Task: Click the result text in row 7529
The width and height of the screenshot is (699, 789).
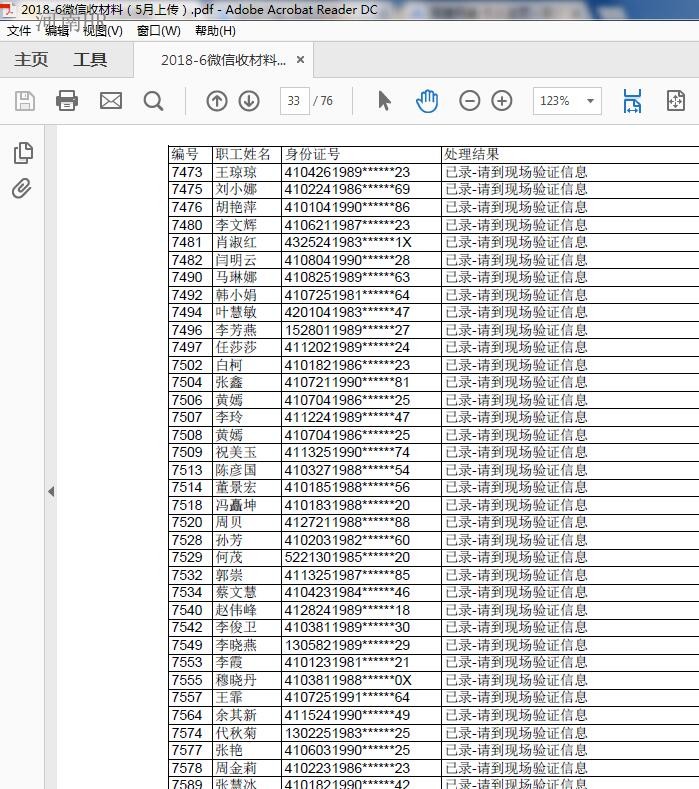Action: click(516, 558)
